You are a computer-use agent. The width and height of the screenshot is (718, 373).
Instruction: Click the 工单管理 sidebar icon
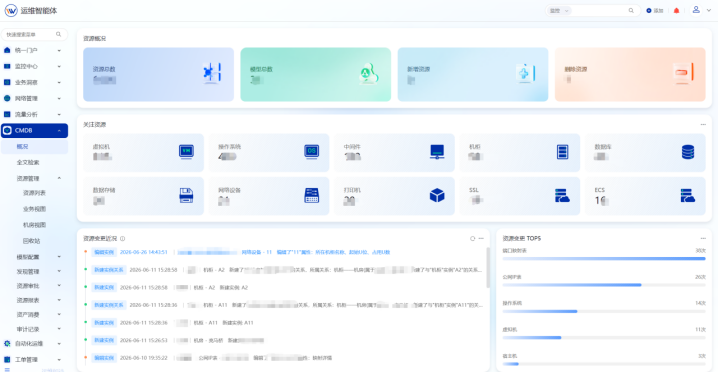pos(7,359)
